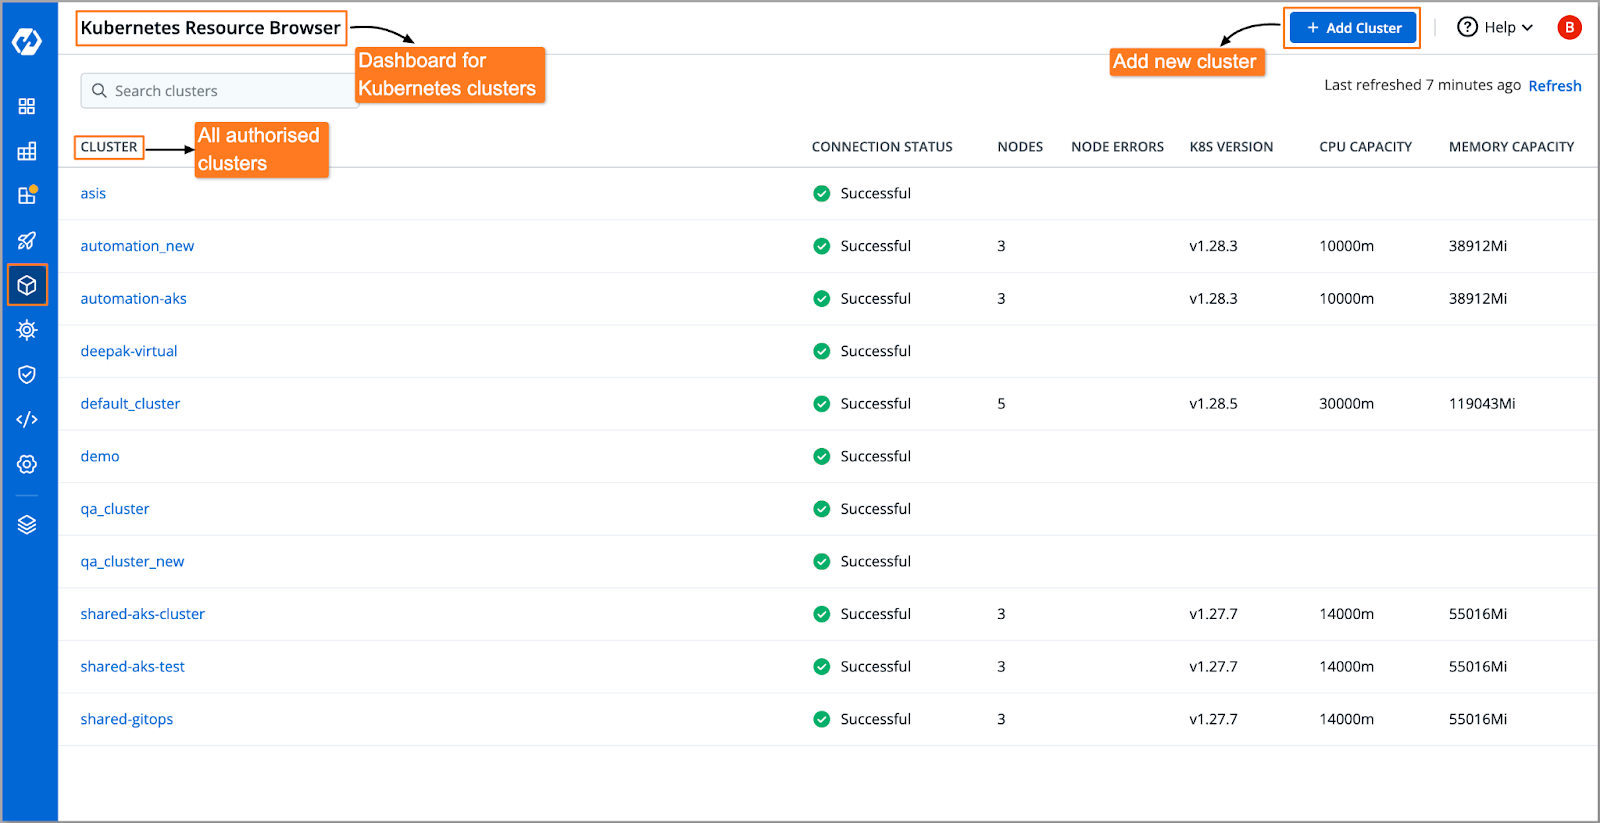Click v1.28.5 version in default_cluster row
The height and width of the screenshot is (823, 1600).
pos(1213,404)
